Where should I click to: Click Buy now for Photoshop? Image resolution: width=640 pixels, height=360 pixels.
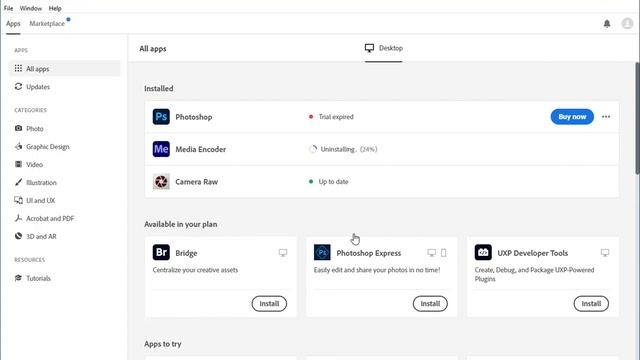pyautogui.click(x=572, y=117)
